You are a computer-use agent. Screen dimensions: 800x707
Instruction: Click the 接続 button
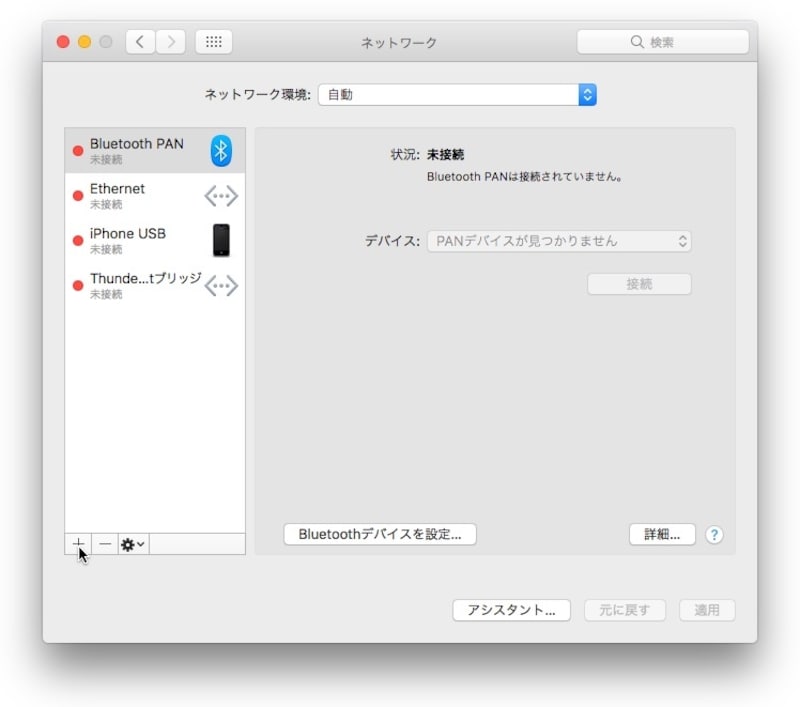pyautogui.click(x=639, y=284)
